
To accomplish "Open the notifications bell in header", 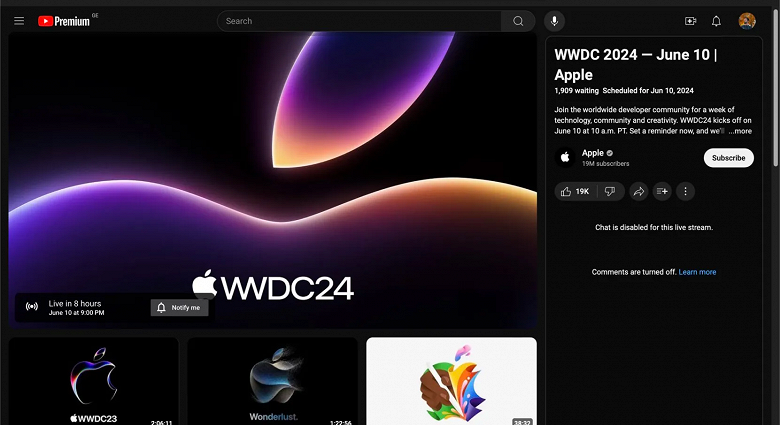I will click(716, 21).
